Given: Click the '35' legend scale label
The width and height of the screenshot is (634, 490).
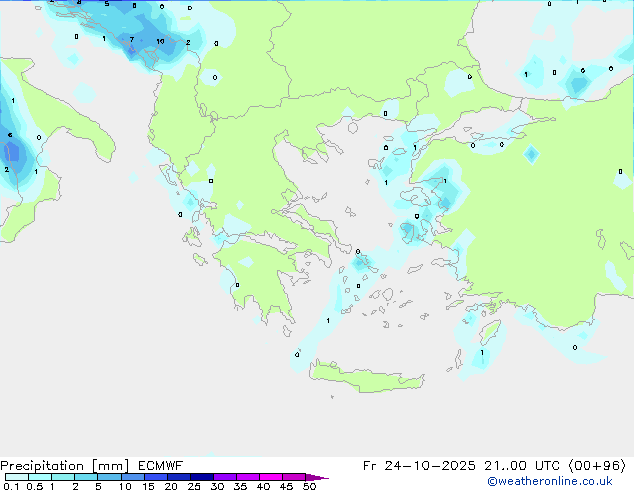Looking at the screenshot, I should point(240,486).
